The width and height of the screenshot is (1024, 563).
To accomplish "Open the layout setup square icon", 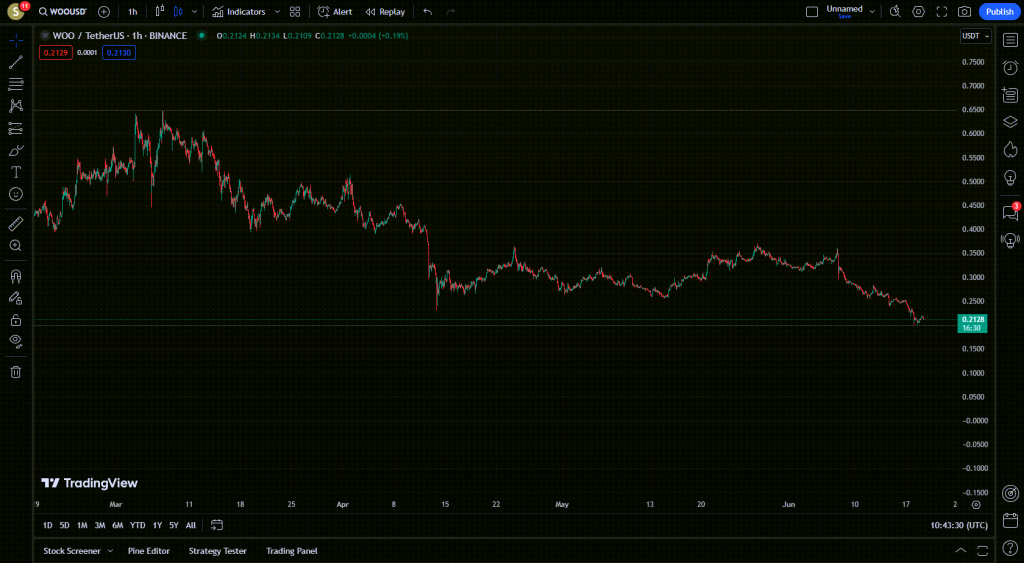I will pyautogui.click(x=812, y=12).
